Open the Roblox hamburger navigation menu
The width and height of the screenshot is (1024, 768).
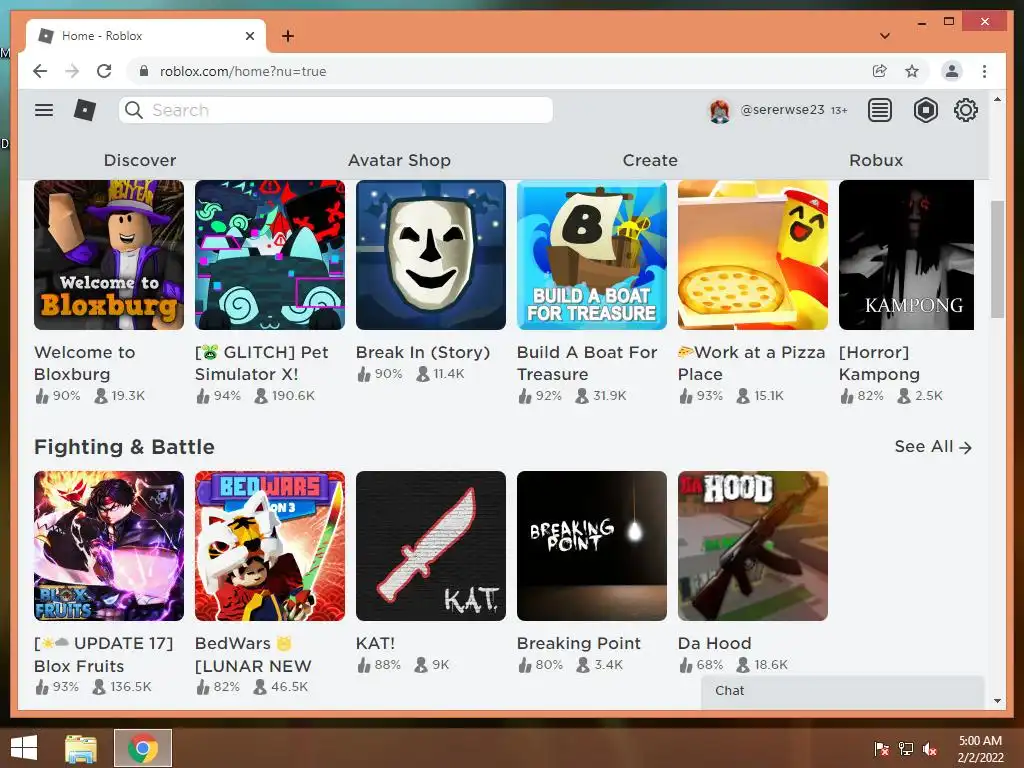(x=44, y=110)
